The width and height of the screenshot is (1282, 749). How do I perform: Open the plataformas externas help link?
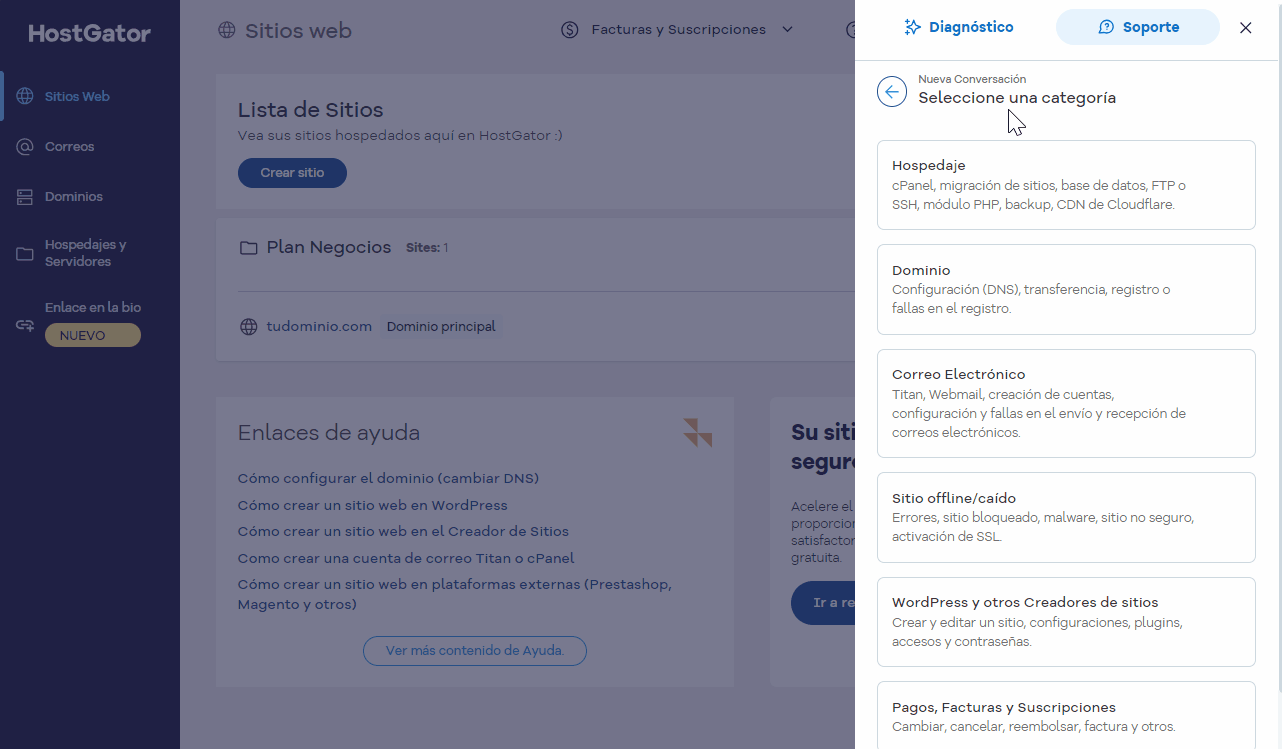(x=455, y=594)
